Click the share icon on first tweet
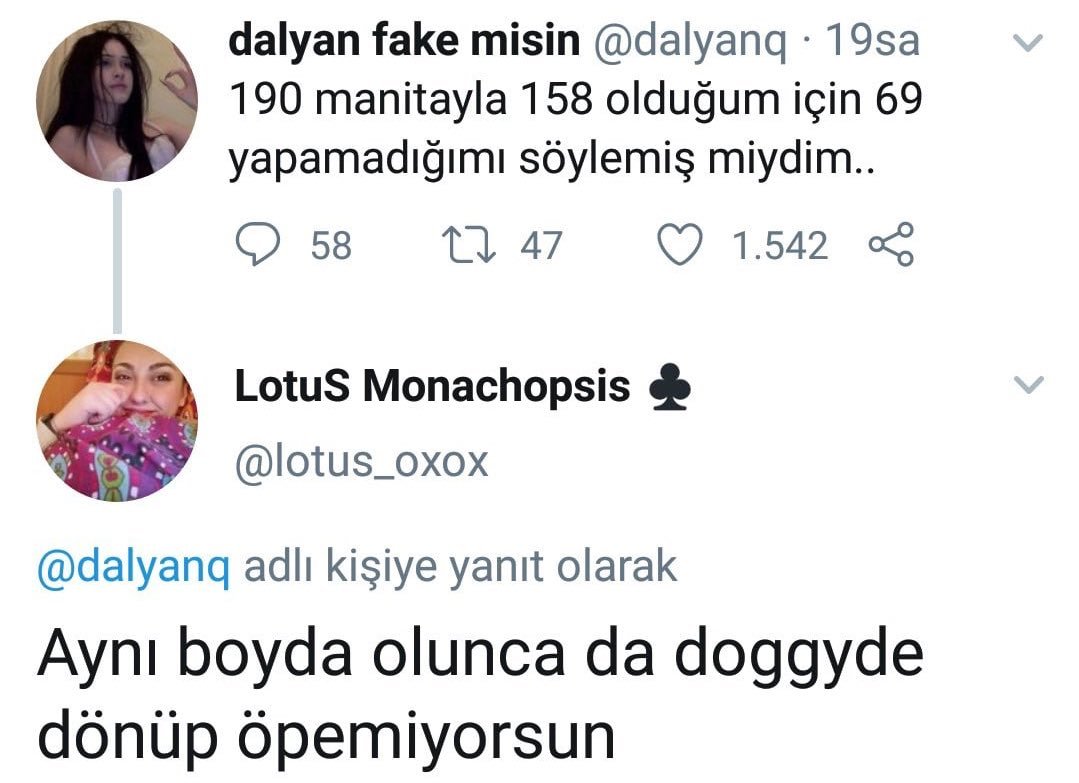 891,246
